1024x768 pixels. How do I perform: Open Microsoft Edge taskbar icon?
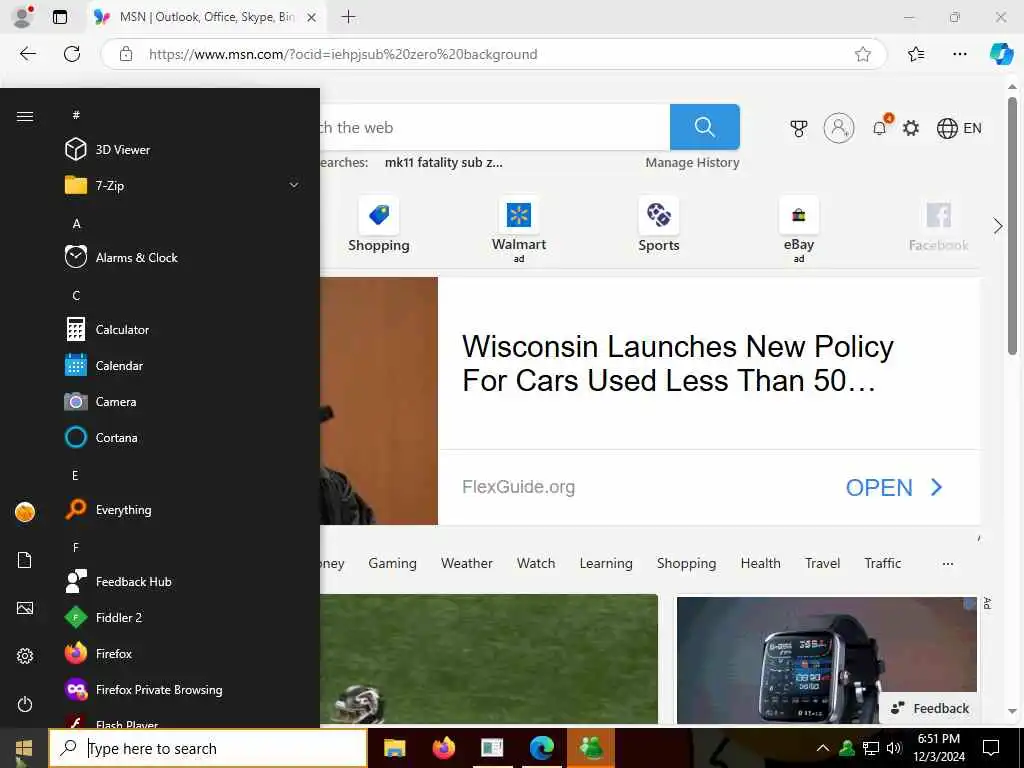pos(541,748)
